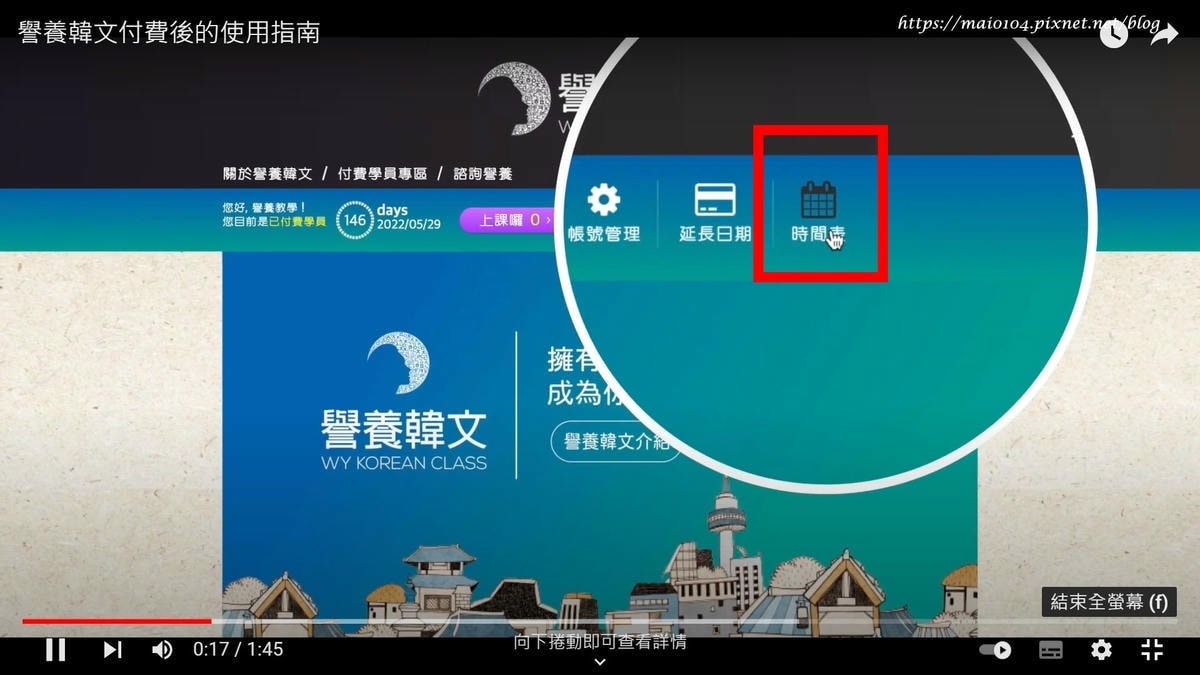The height and width of the screenshot is (675, 1200).
Task: Toggle subtitles/closed captions
Action: pos(1051,650)
